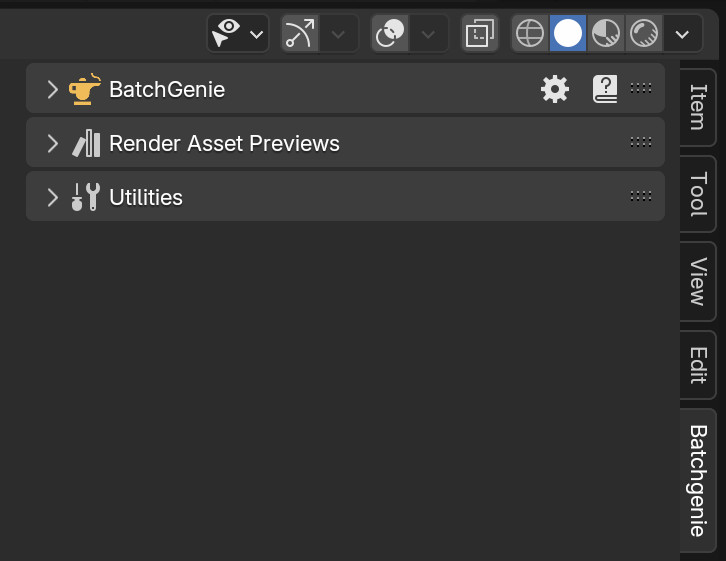Switch to the Item sidebar tab
This screenshot has height=561, width=726.
click(x=698, y=107)
